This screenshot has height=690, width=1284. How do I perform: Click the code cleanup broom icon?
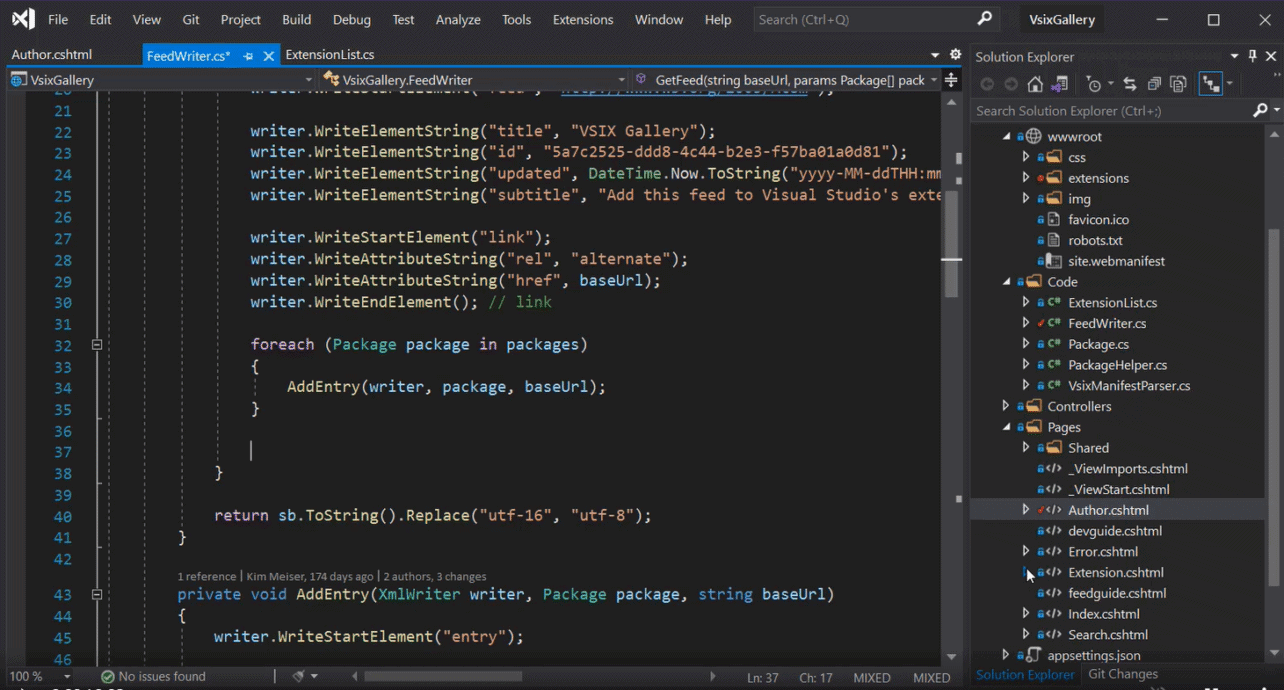pyautogui.click(x=298, y=677)
